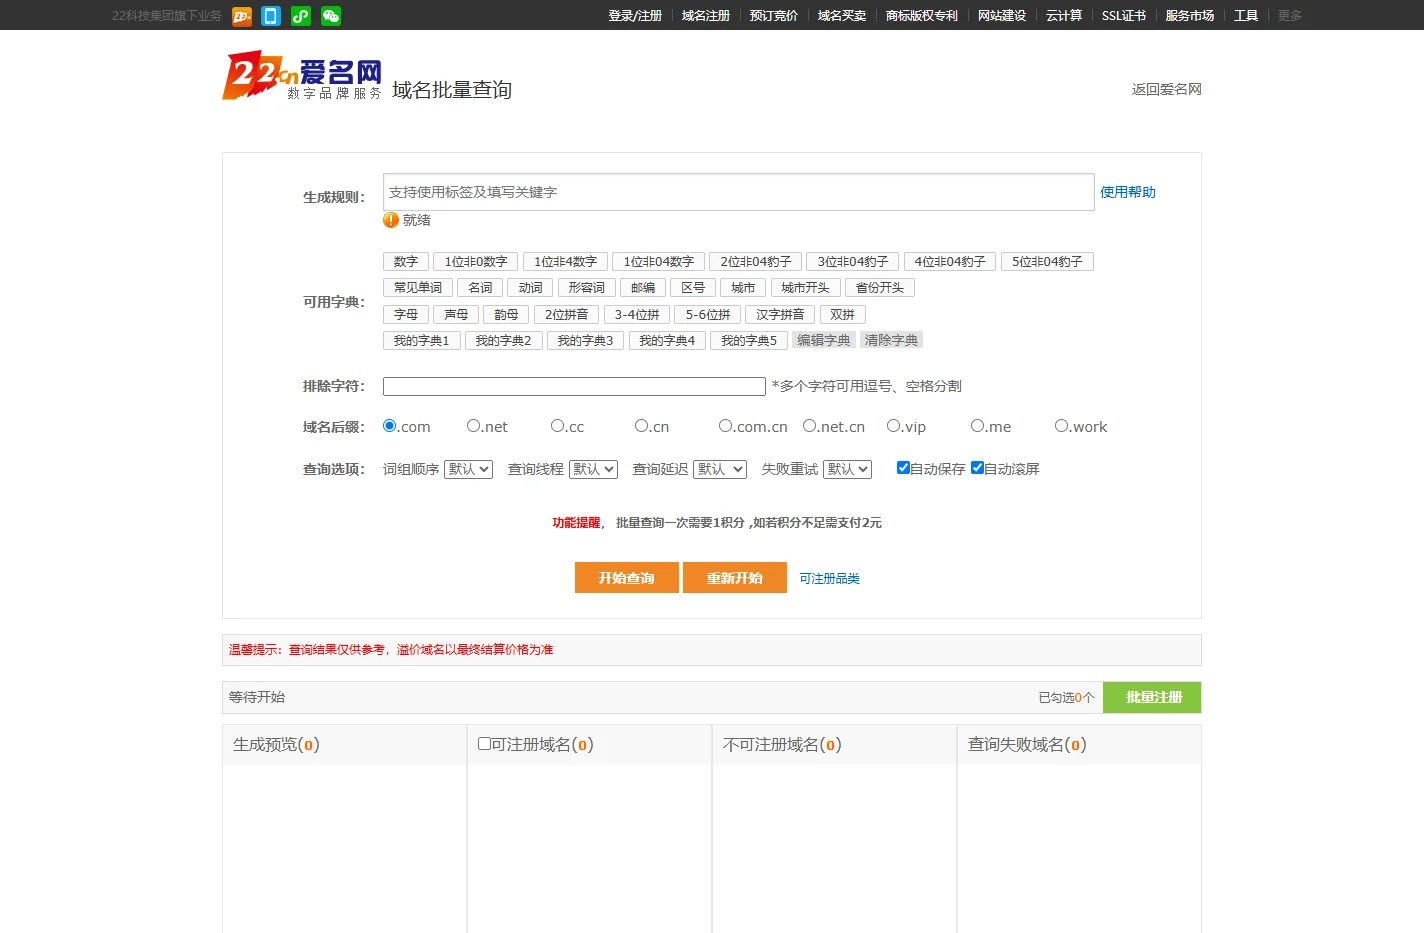The image size is (1424, 933).
Task: Open 更多 in top navigation
Action: click(1290, 16)
